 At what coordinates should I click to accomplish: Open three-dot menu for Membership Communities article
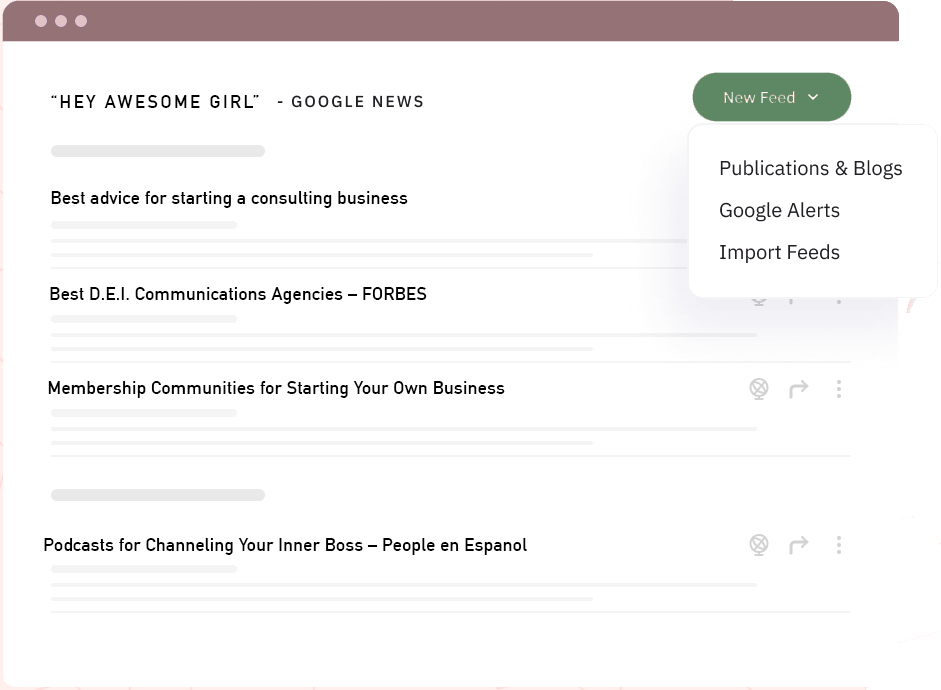838,389
